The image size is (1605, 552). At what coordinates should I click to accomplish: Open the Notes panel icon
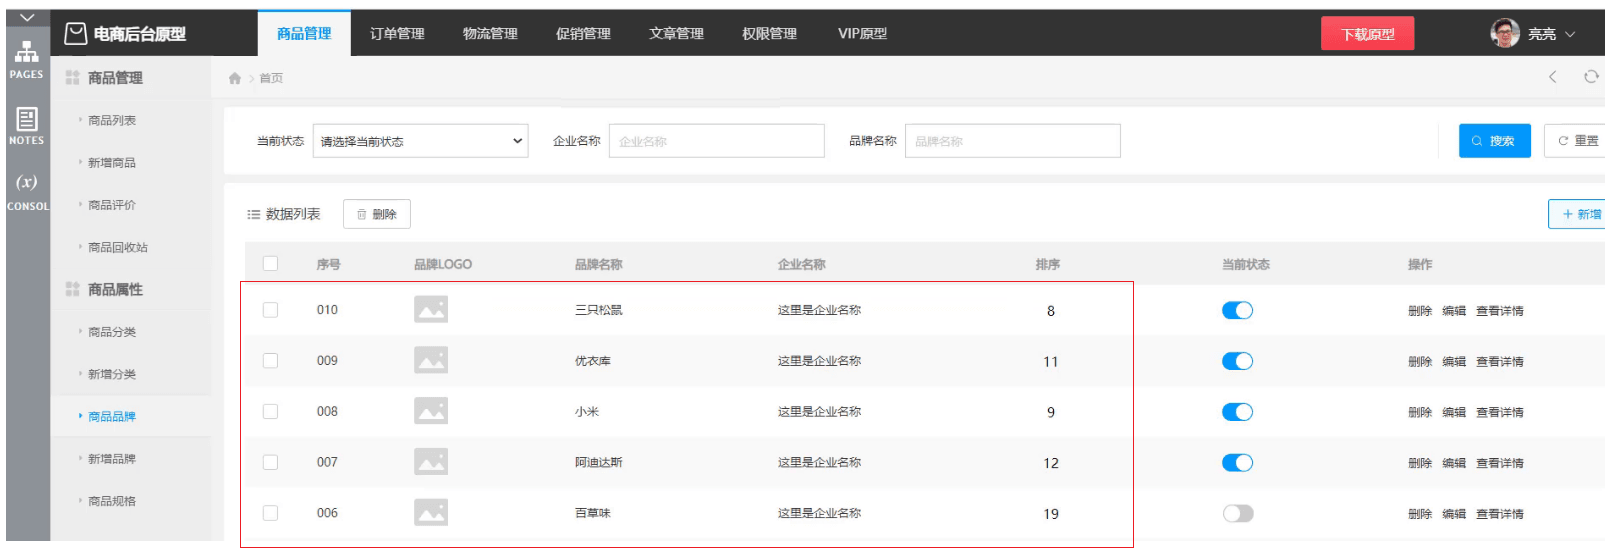(x=26, y=120)
